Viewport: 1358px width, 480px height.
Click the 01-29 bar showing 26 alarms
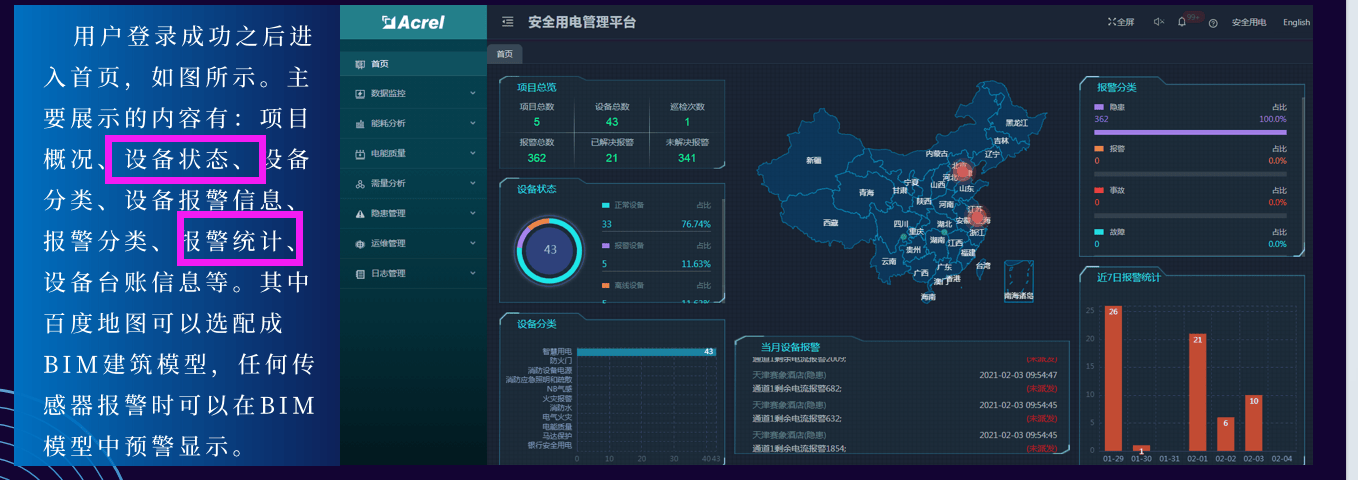pyautogui.click(x=1112, y=380)
